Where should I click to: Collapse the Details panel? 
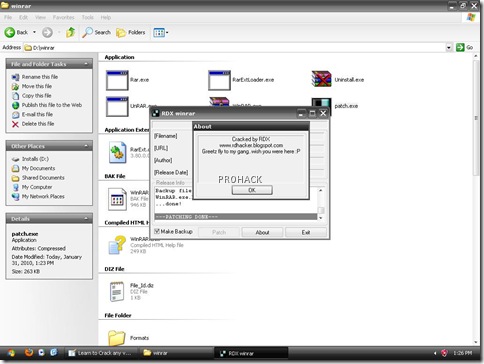pyautogui.click(x=86, y=219)
